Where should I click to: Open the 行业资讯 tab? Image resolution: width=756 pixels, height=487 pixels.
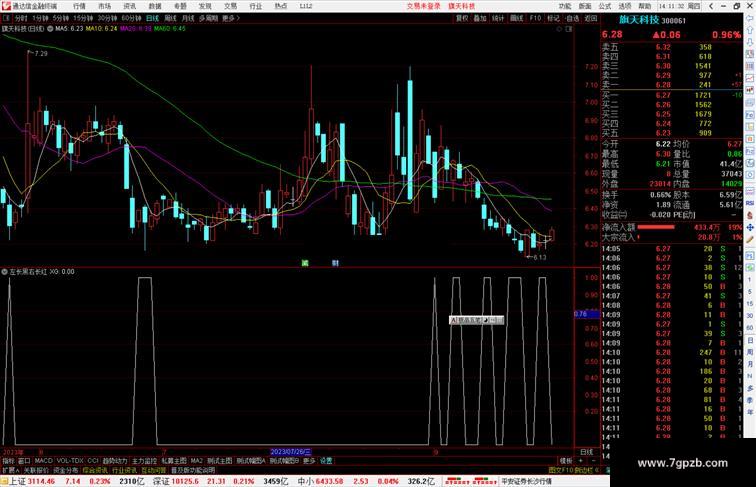pyautogui.click(x=124, y=470)
